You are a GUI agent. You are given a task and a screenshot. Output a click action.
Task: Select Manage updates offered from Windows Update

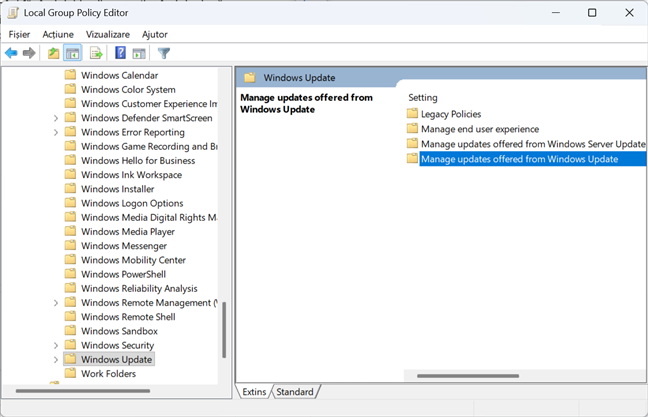point(533,159)
